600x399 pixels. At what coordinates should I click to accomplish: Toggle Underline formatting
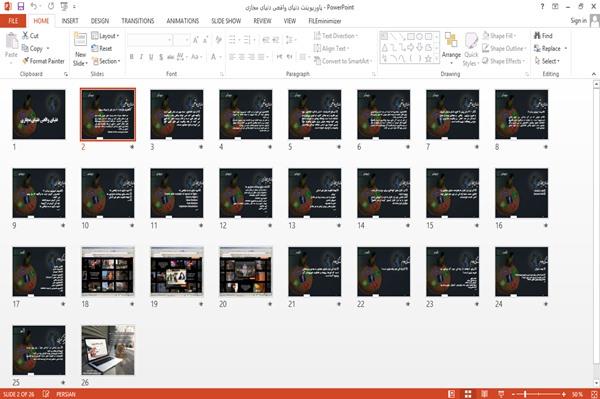[151, 57]
